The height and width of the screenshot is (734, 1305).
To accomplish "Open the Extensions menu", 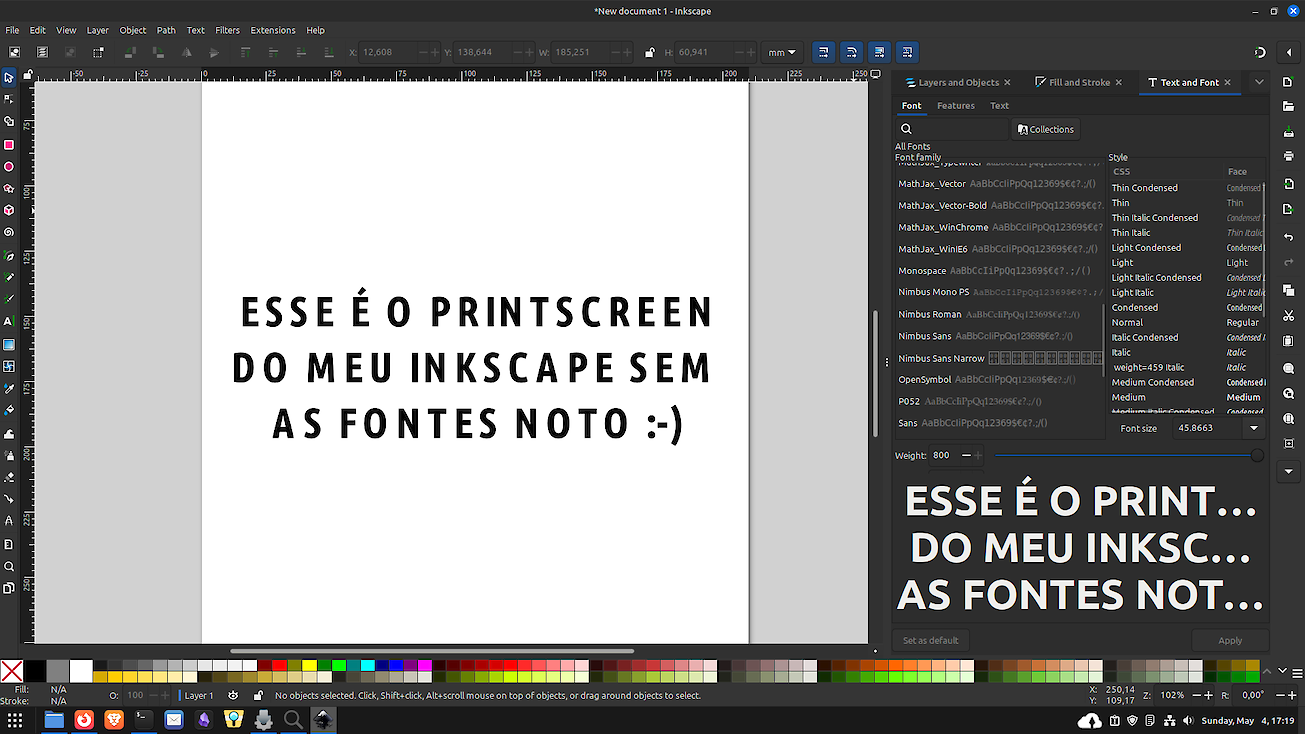I will coord(273,30).
